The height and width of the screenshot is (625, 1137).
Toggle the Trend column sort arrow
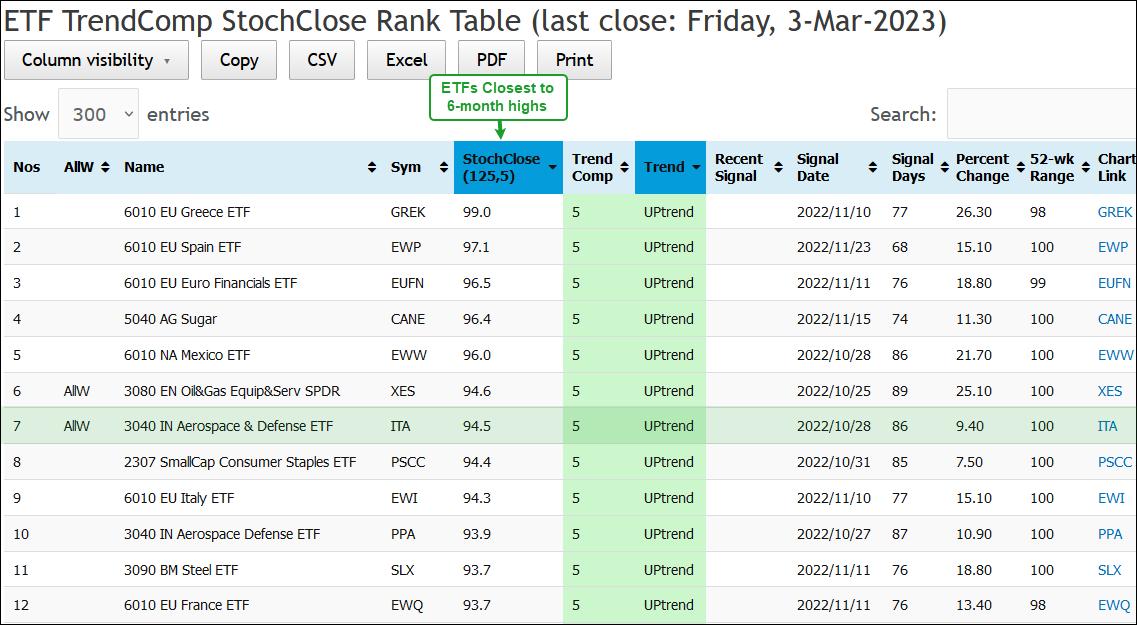tap(696, 167)
